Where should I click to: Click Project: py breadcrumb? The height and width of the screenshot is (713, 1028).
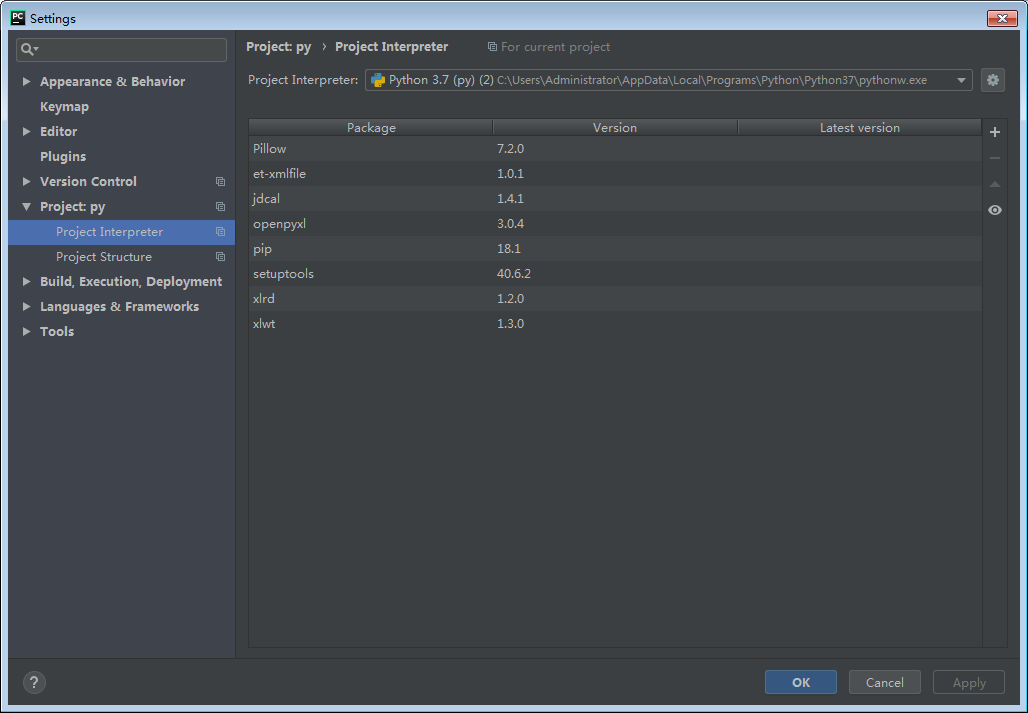coord(279,47)
